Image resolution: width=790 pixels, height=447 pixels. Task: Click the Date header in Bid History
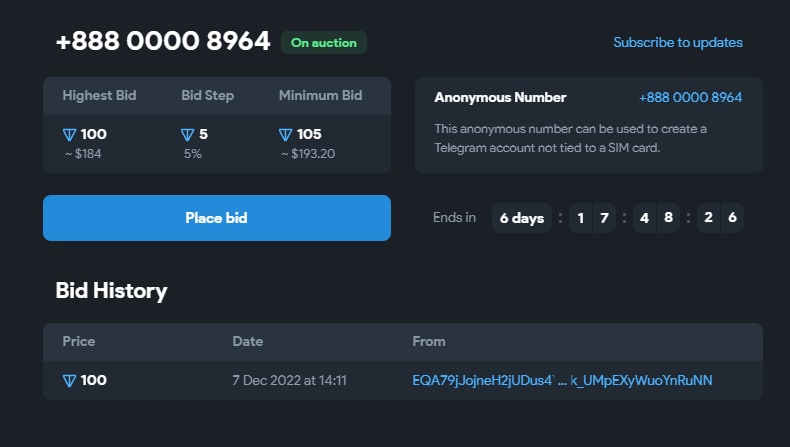coord(247,341)
